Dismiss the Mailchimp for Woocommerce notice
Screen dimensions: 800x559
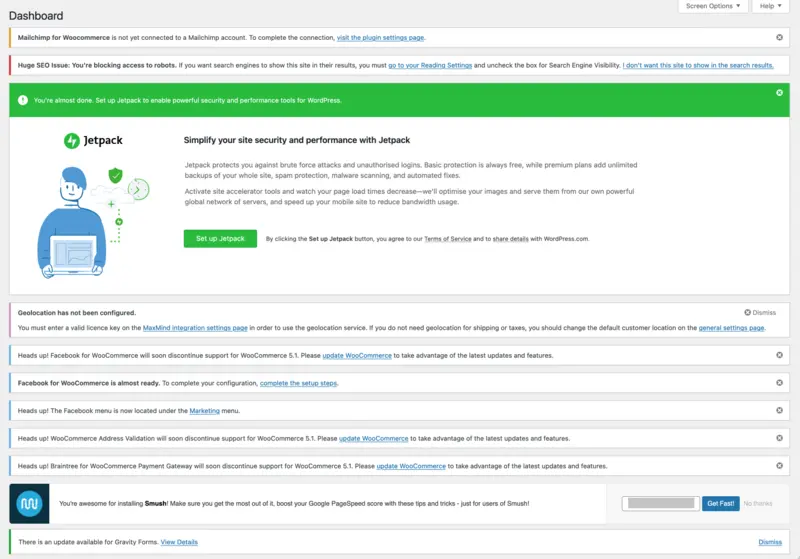point(779,37)
